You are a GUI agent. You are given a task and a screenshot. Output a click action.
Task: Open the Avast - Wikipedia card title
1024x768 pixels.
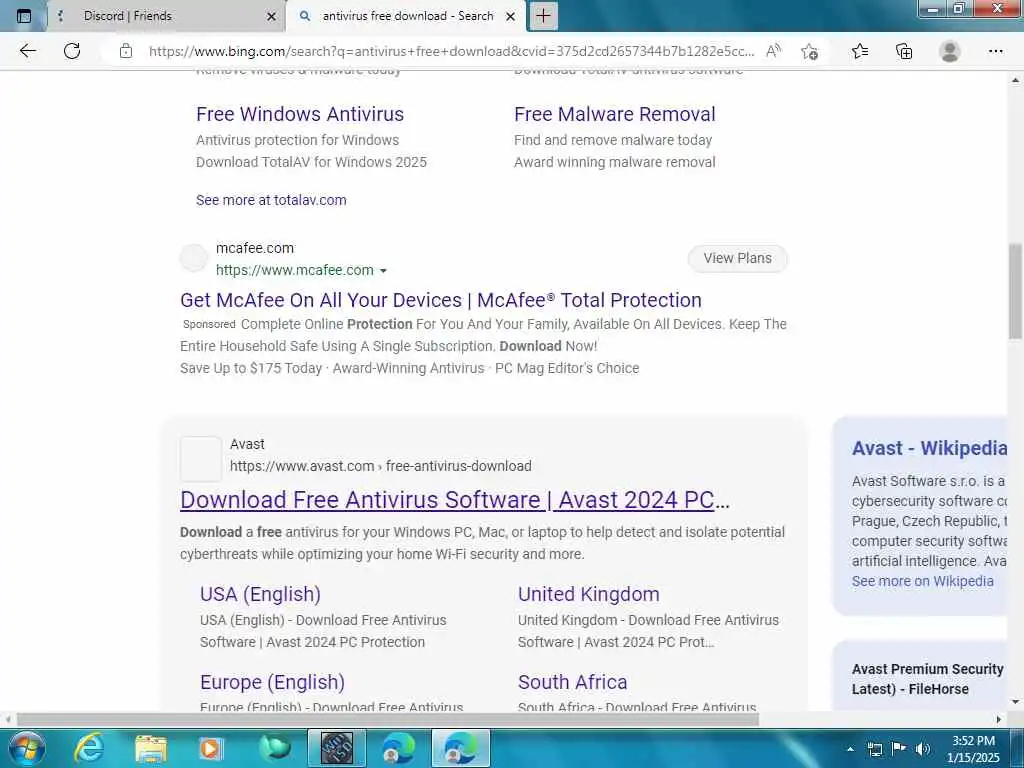click(x=929, y=449)
